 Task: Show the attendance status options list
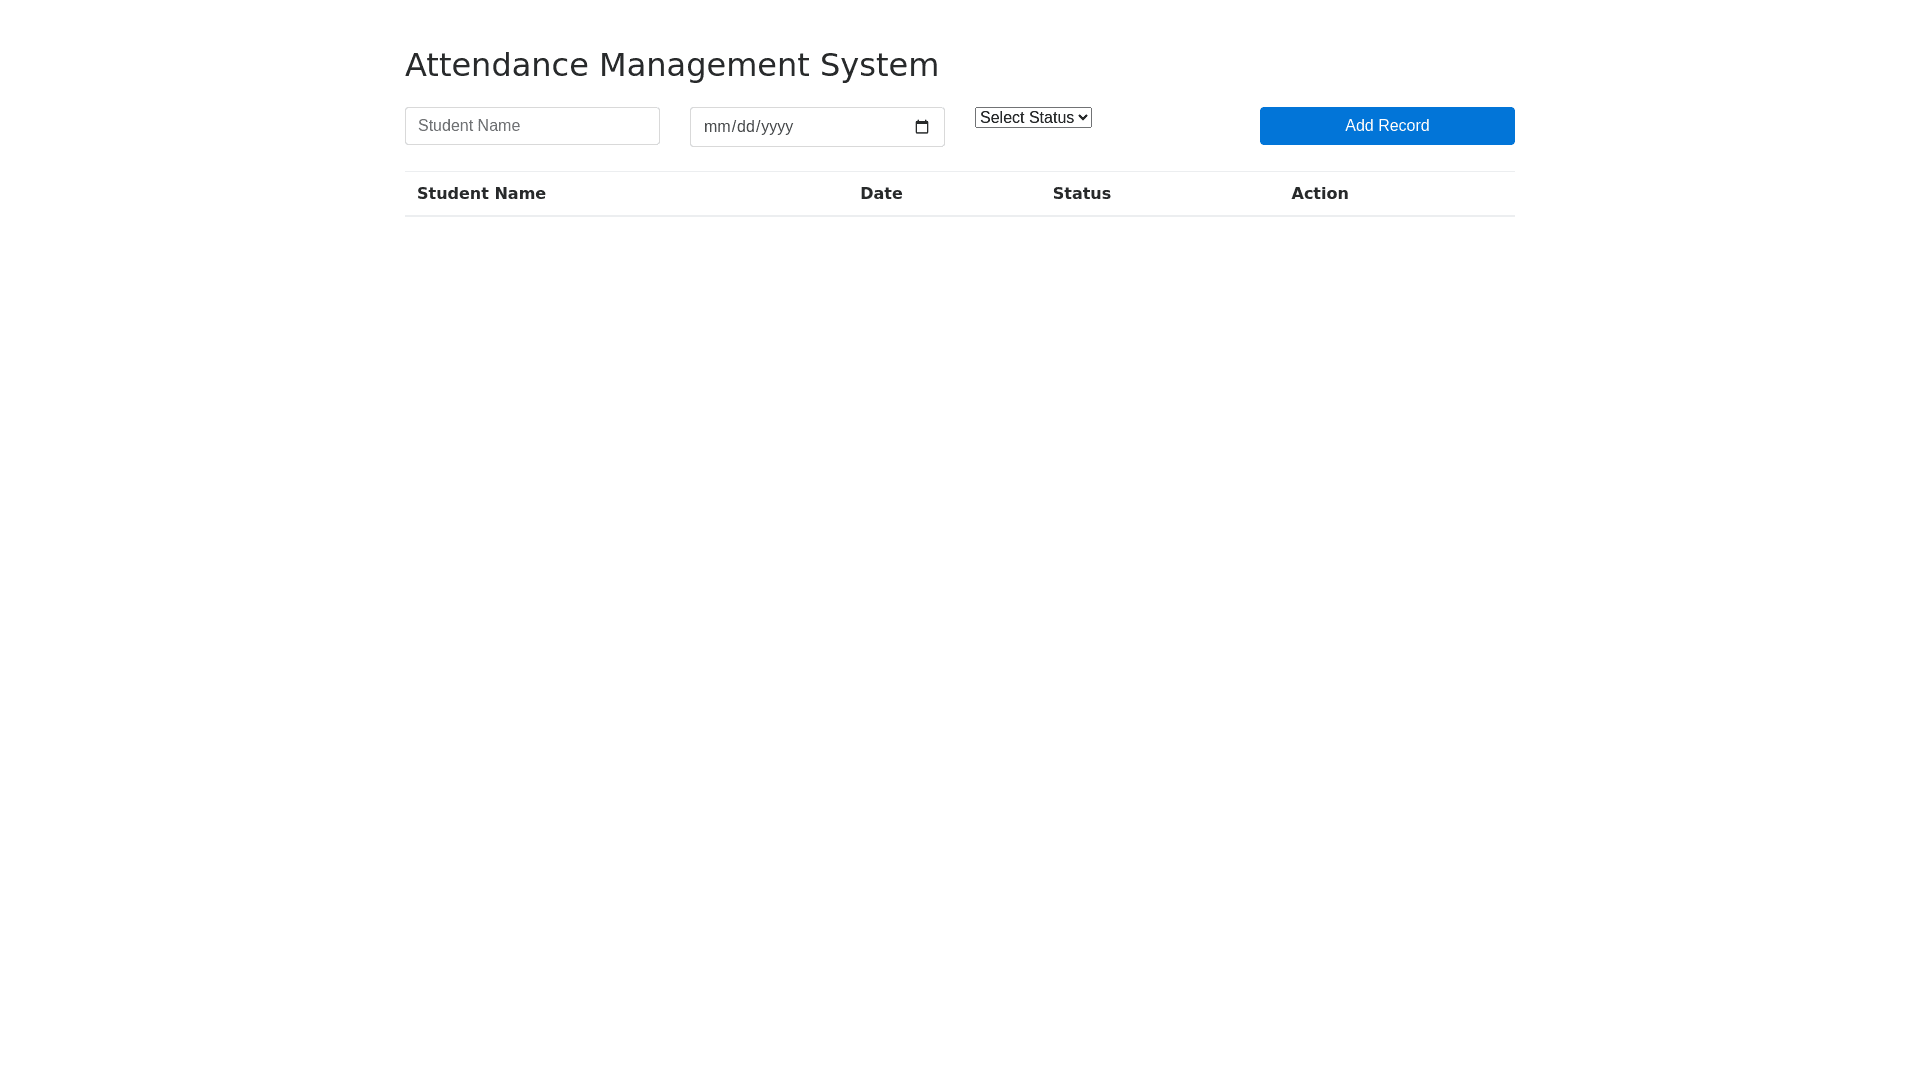(x=1032, y=118)
